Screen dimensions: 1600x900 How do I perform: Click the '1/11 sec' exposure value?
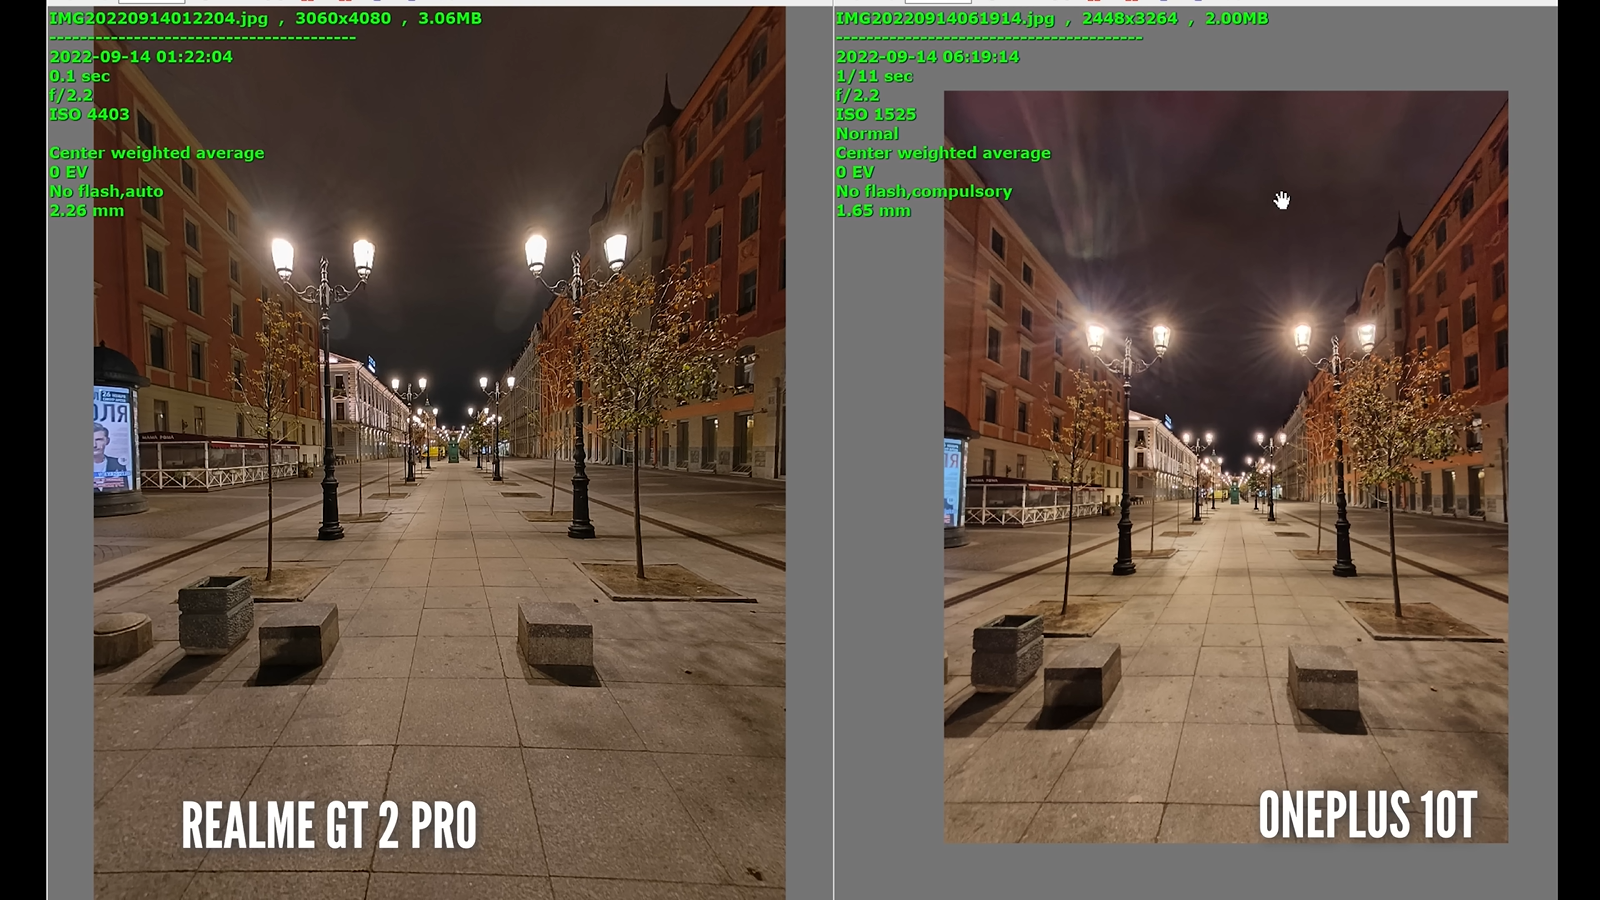tap(874, 76)
